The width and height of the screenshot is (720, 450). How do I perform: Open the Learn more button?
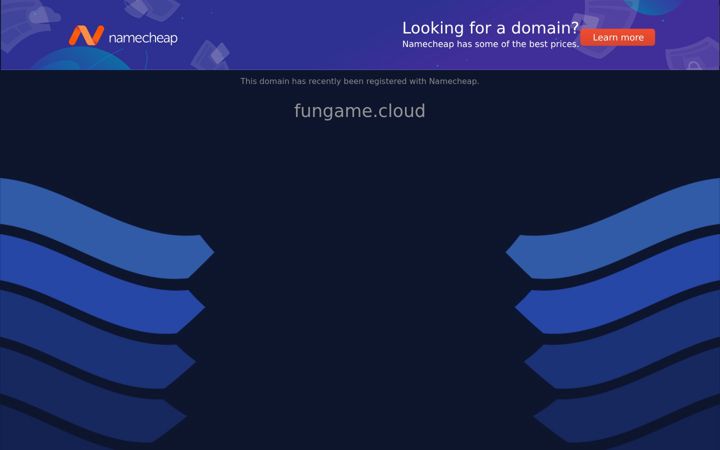pos(618,37)
